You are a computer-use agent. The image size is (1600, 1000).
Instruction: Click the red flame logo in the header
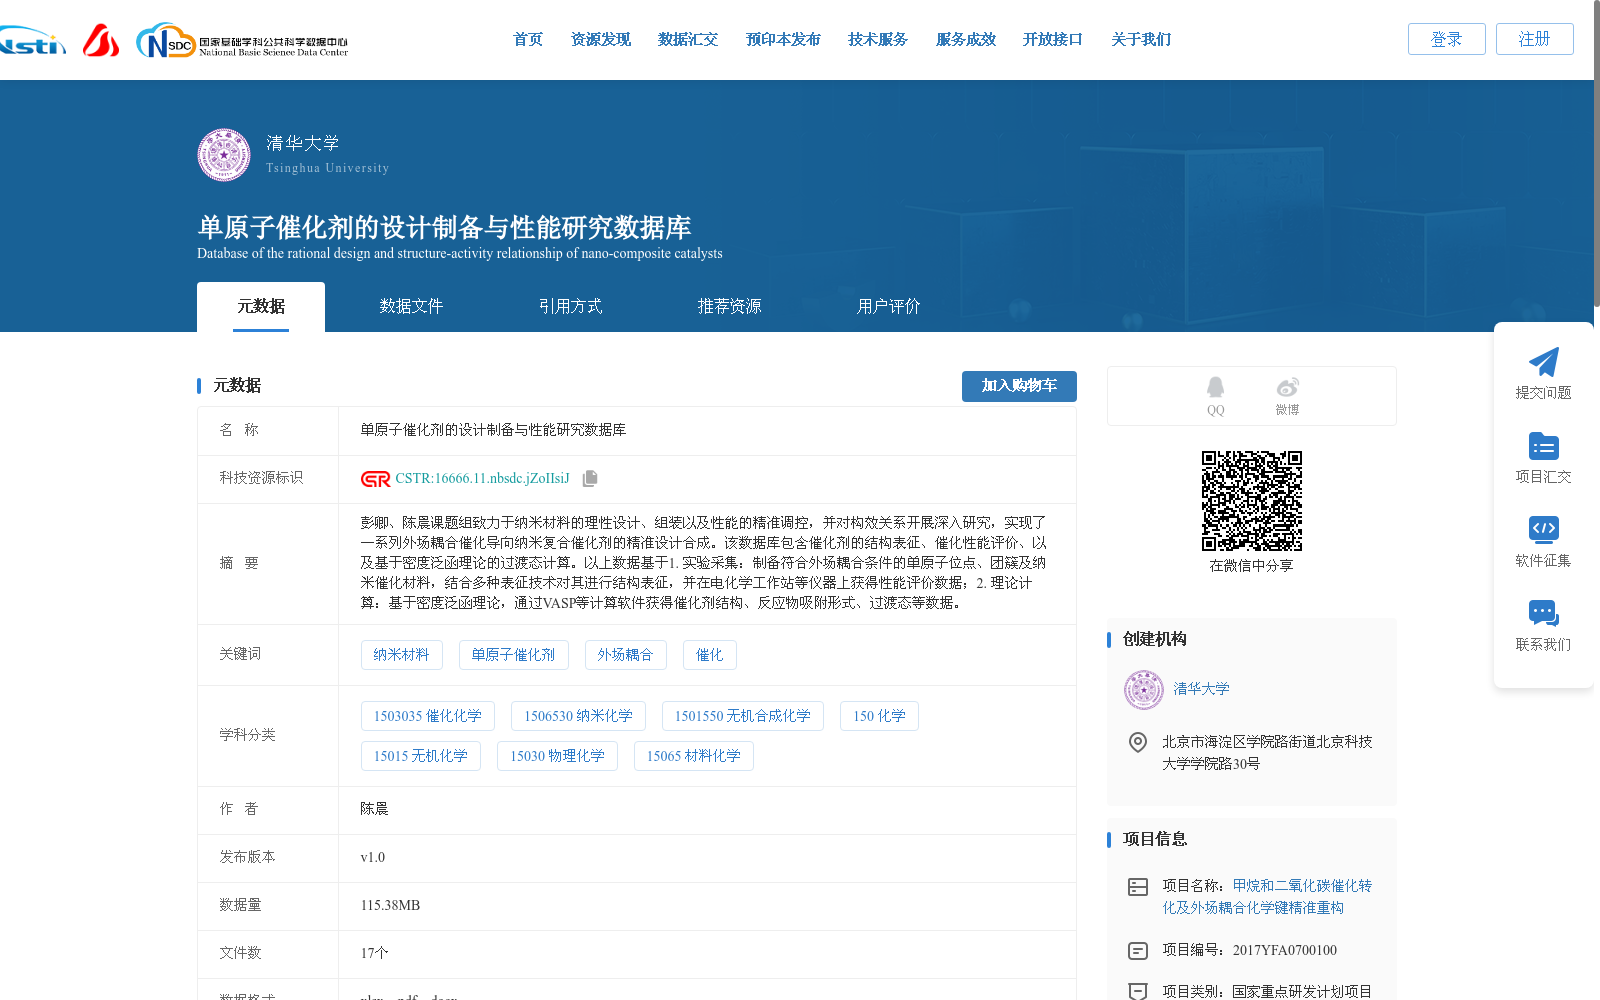tap(101, 40)
